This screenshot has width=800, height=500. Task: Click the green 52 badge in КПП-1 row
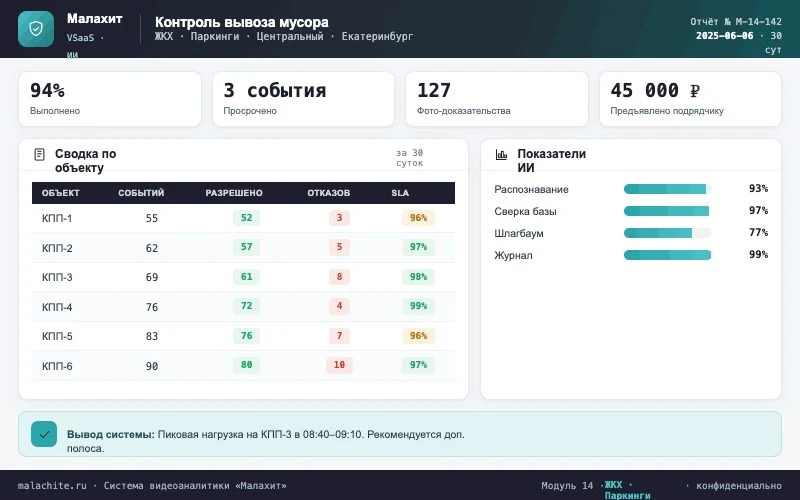coord(246,218)
